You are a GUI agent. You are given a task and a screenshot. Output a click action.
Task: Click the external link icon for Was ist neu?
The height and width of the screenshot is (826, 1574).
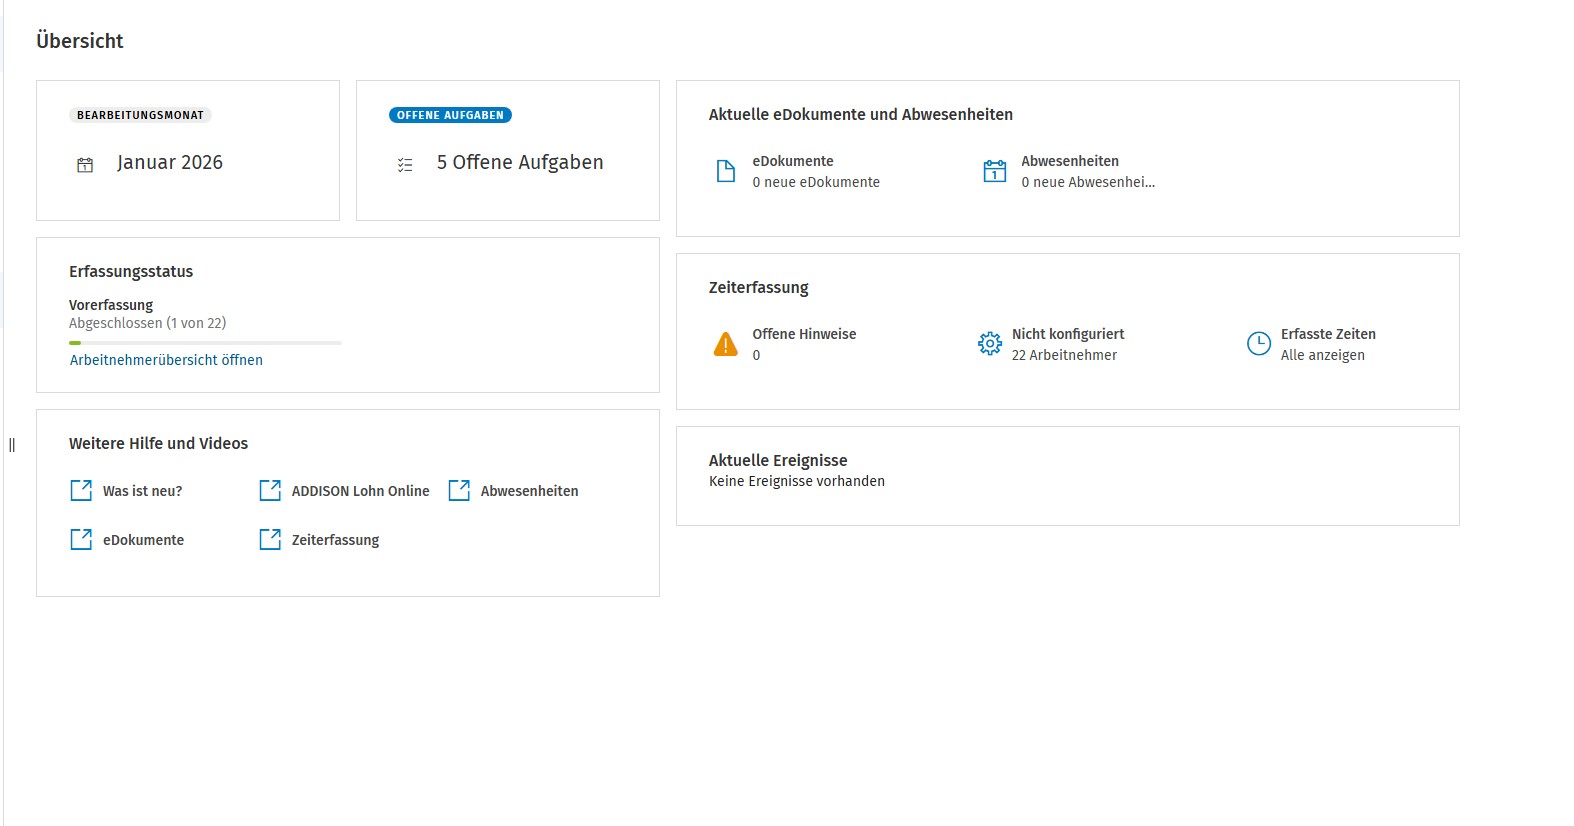[x=81, y=491]
